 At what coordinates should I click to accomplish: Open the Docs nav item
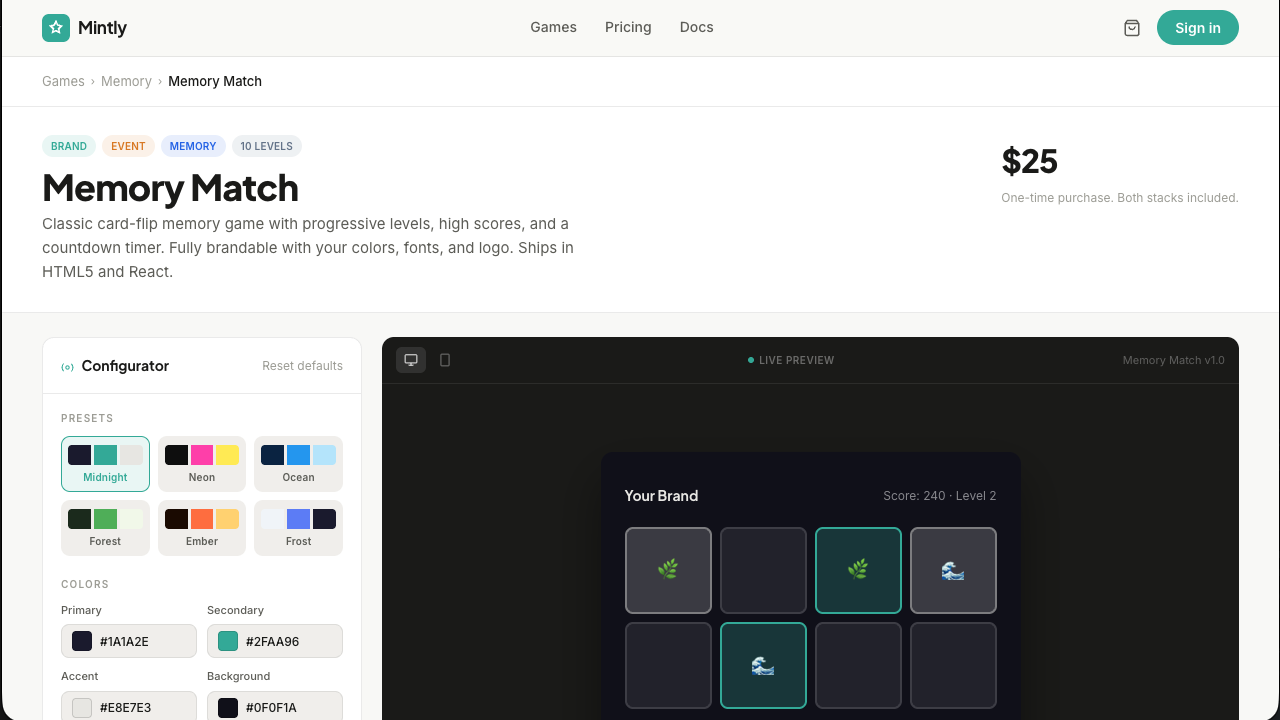pyautogui.click(x=696, y=27)
